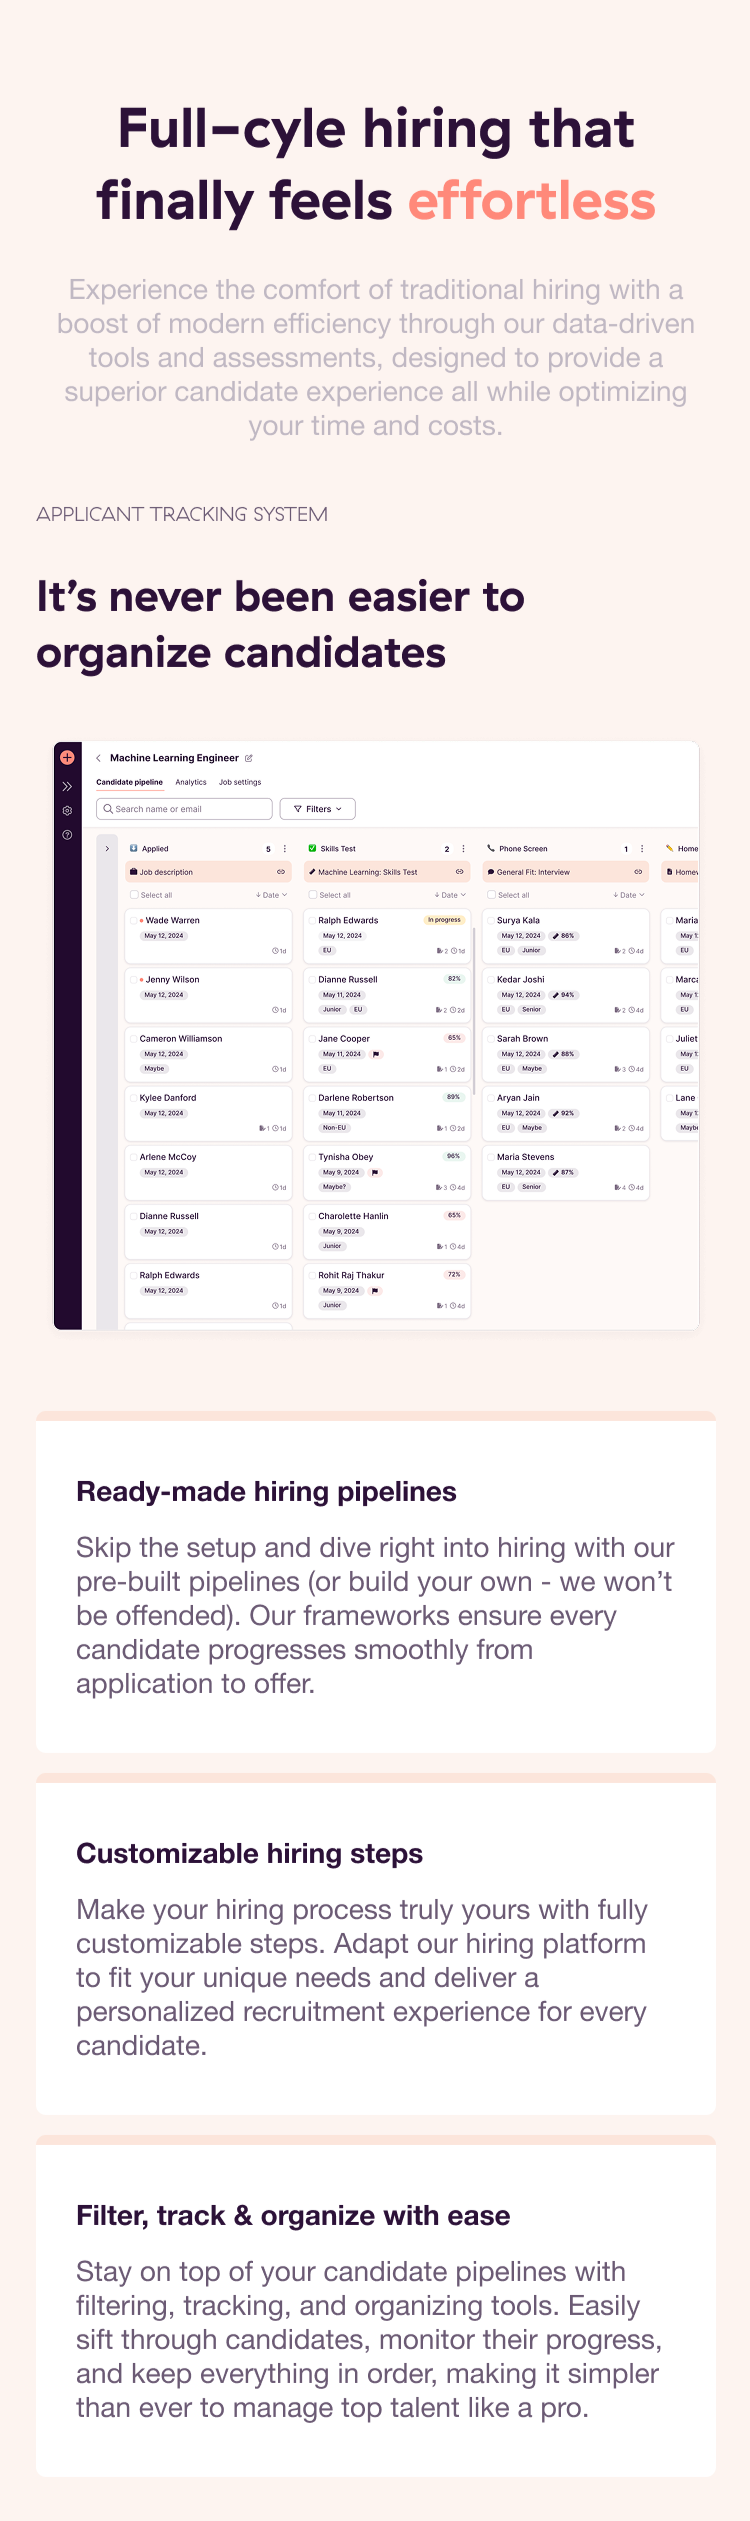The image size is (750, 2521).
Task: Click the back arrow beside Machine Learning Engineer
Action: pos(98,758)
